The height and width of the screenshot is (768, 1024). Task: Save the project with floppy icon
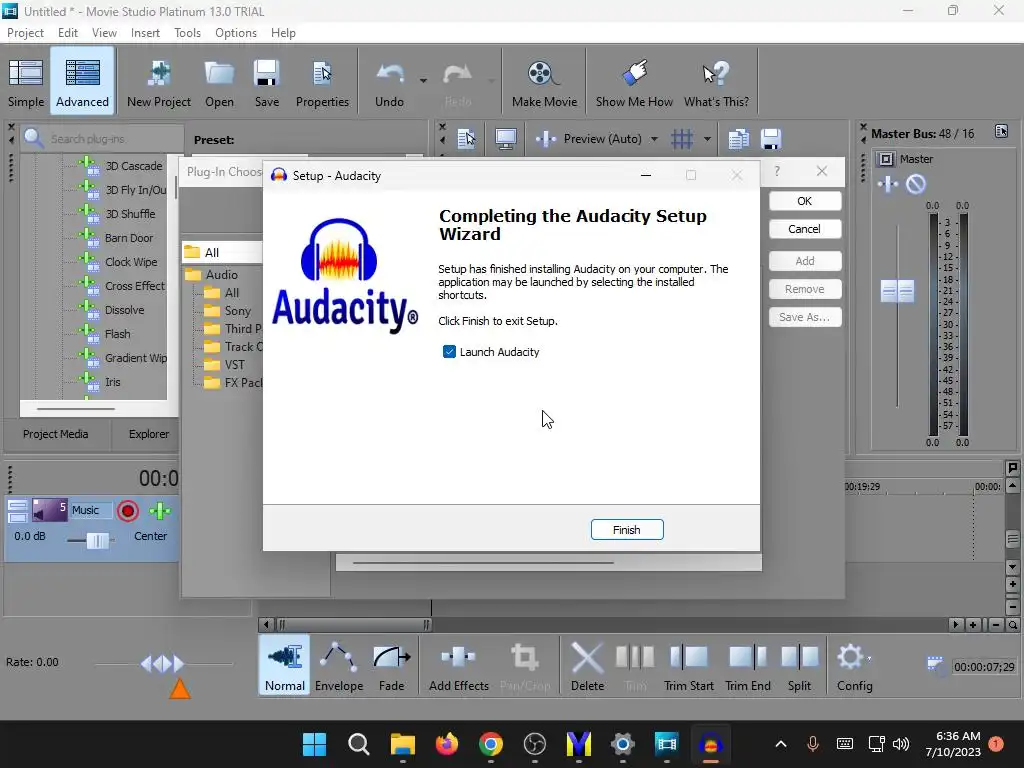(x=266, y=82)
